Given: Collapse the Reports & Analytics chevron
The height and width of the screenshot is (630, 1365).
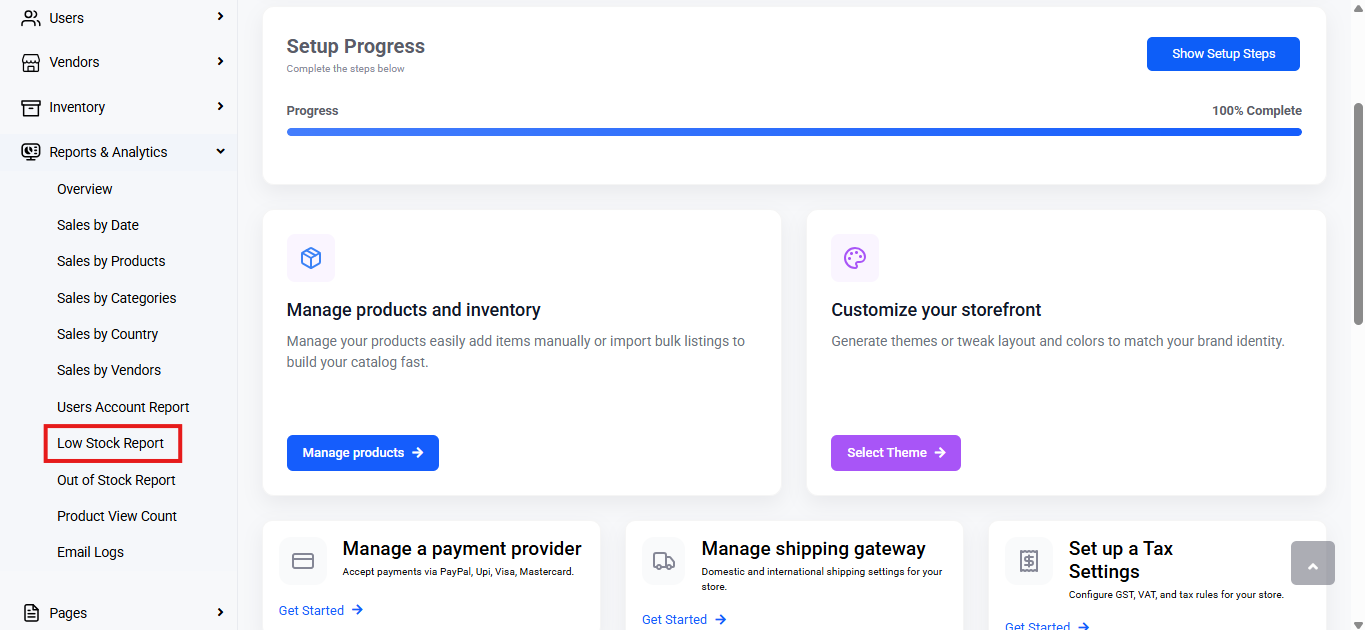Looking at the screenshot, I should coord(220,152).
